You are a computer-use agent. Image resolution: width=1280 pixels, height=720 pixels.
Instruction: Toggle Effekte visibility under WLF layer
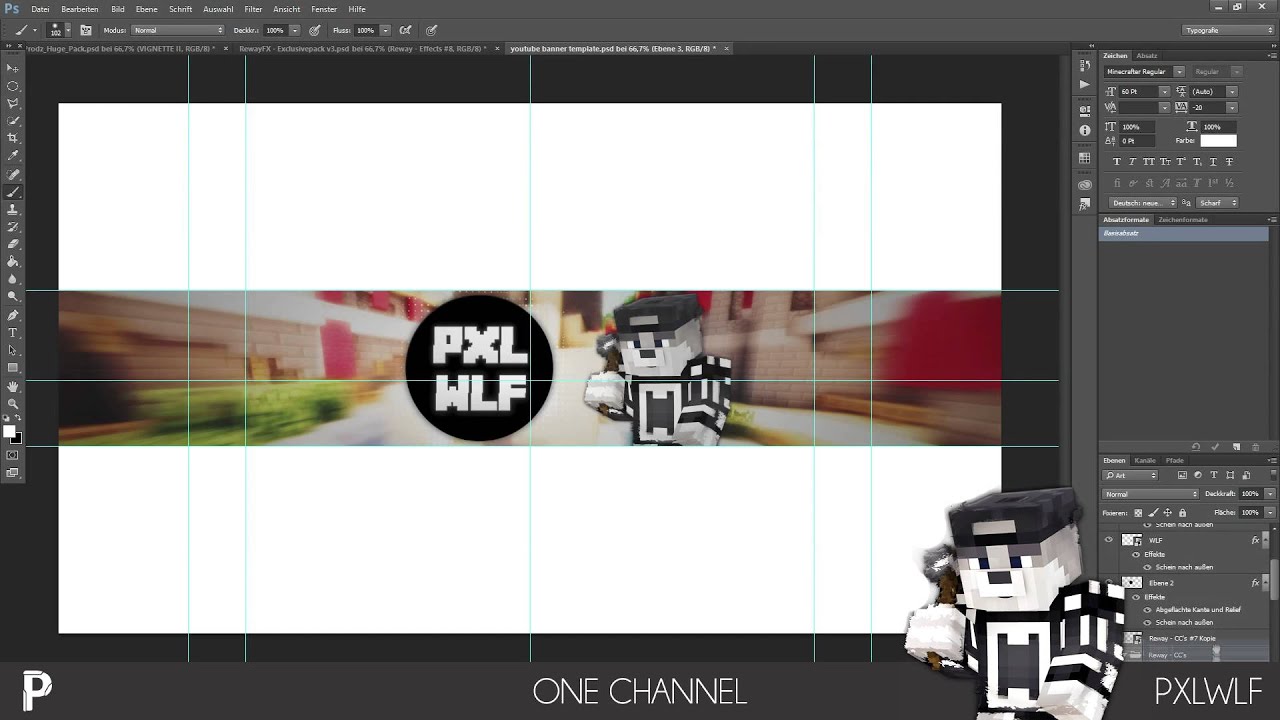pos(1136,554)
